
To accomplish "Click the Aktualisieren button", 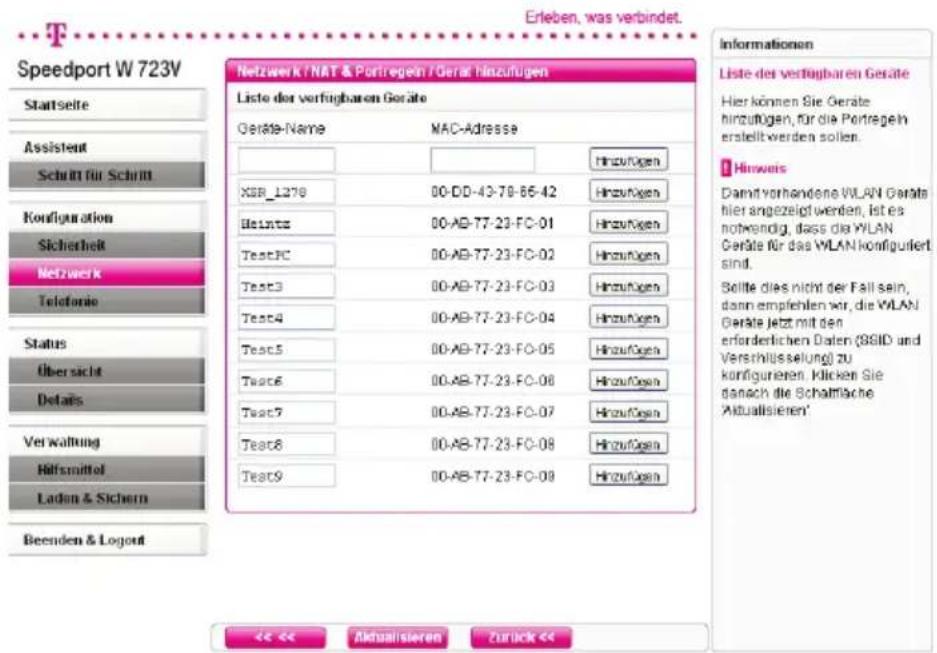I will [397, 637].
